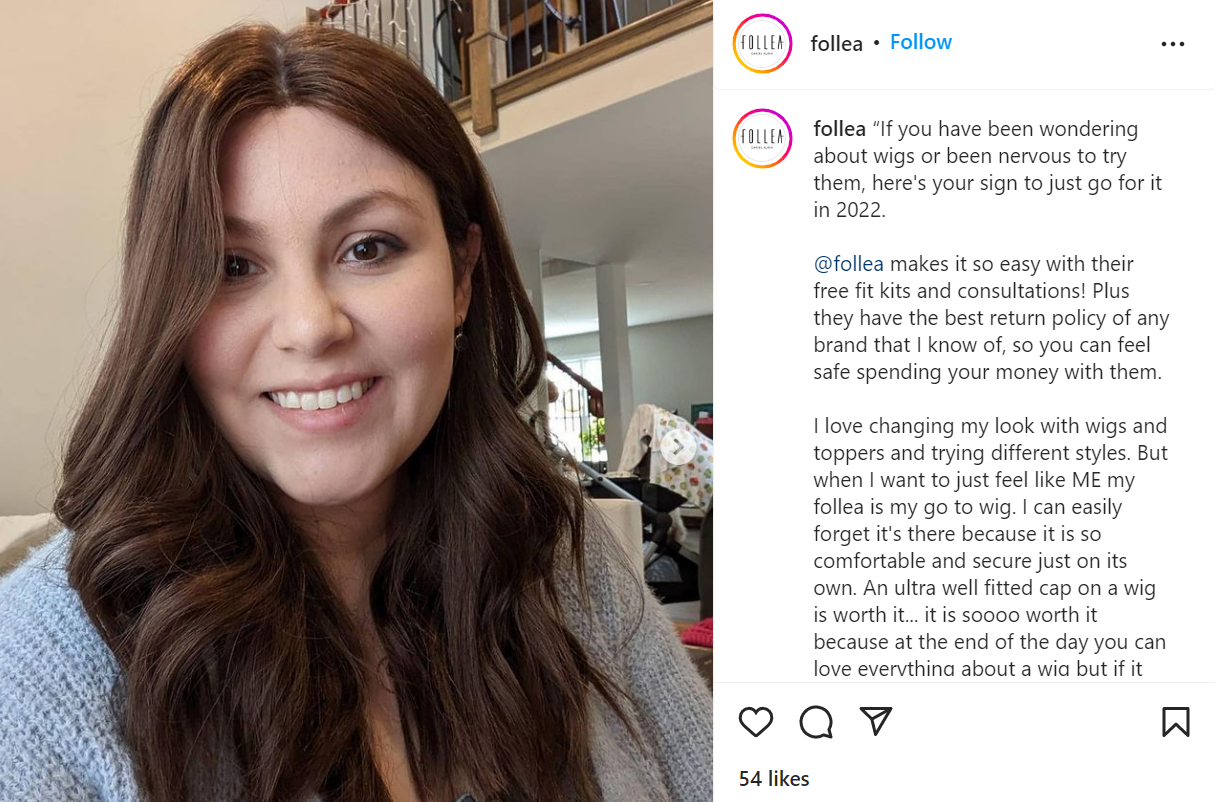Click the cut-off 'love everything about a wig' line
Image resolution: width=1216 pixels, height=802 pixels.
click(978, 669)
